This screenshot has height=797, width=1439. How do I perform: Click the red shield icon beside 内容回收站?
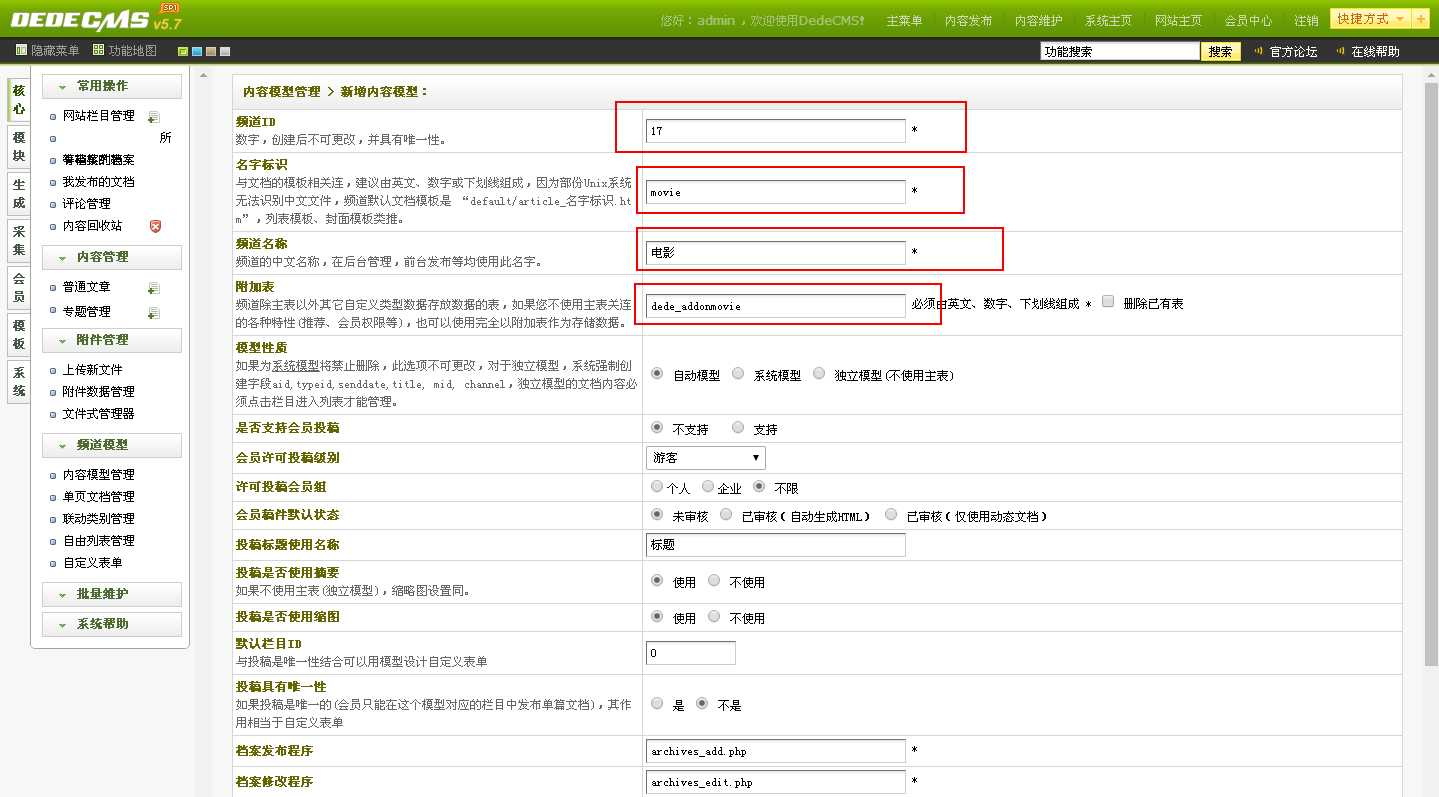tap(155, 226)
